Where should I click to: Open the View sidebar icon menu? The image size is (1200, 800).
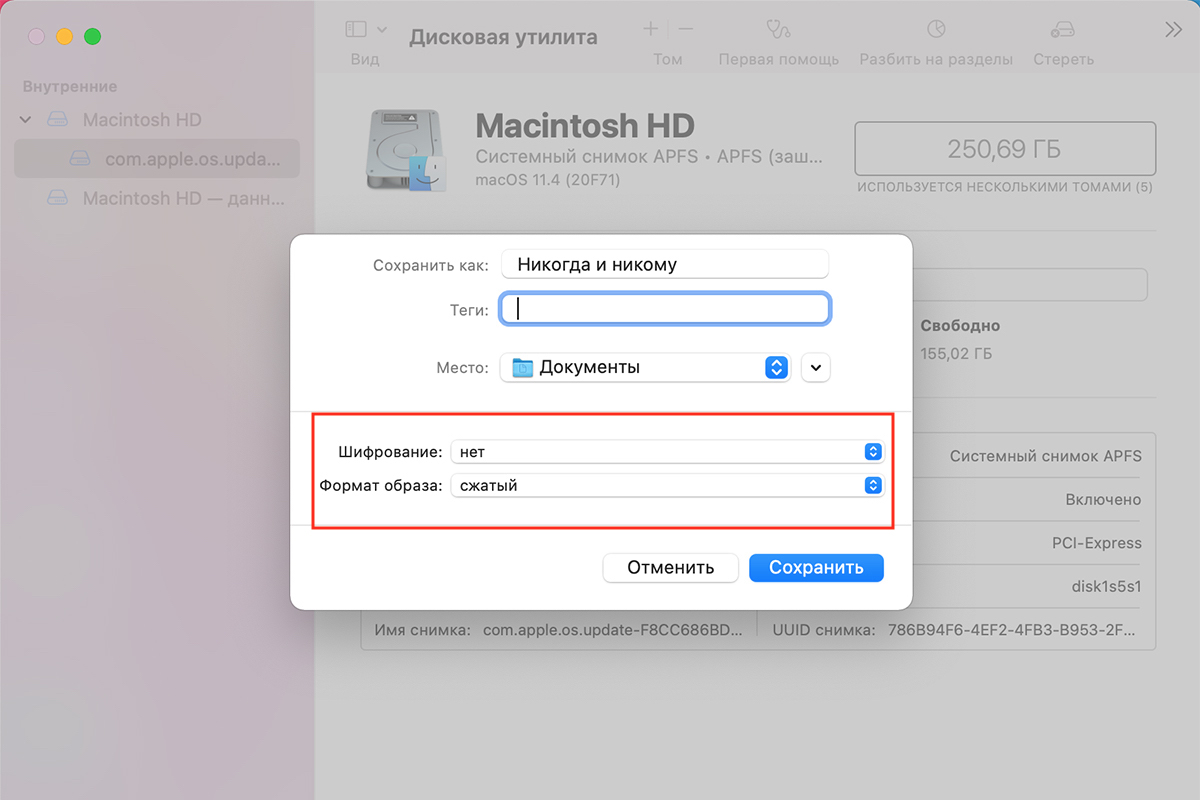tap(365, 30)
